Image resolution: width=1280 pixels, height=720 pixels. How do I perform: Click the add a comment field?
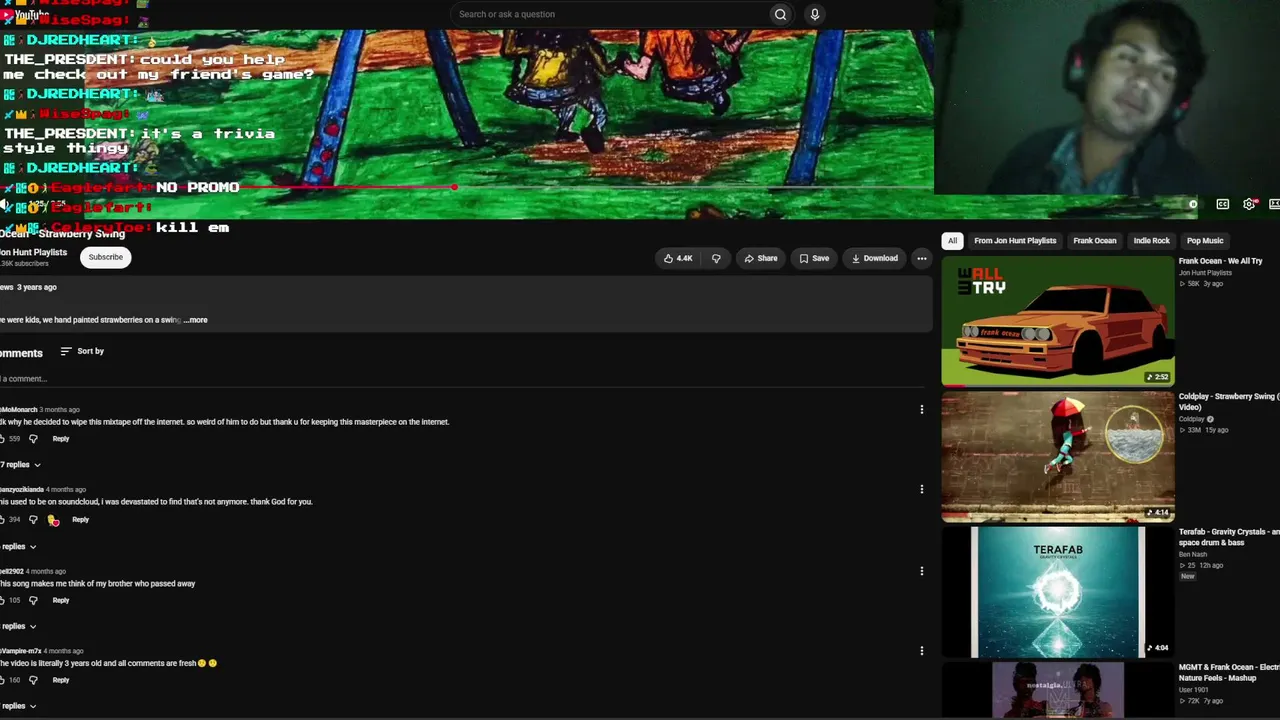464,379
